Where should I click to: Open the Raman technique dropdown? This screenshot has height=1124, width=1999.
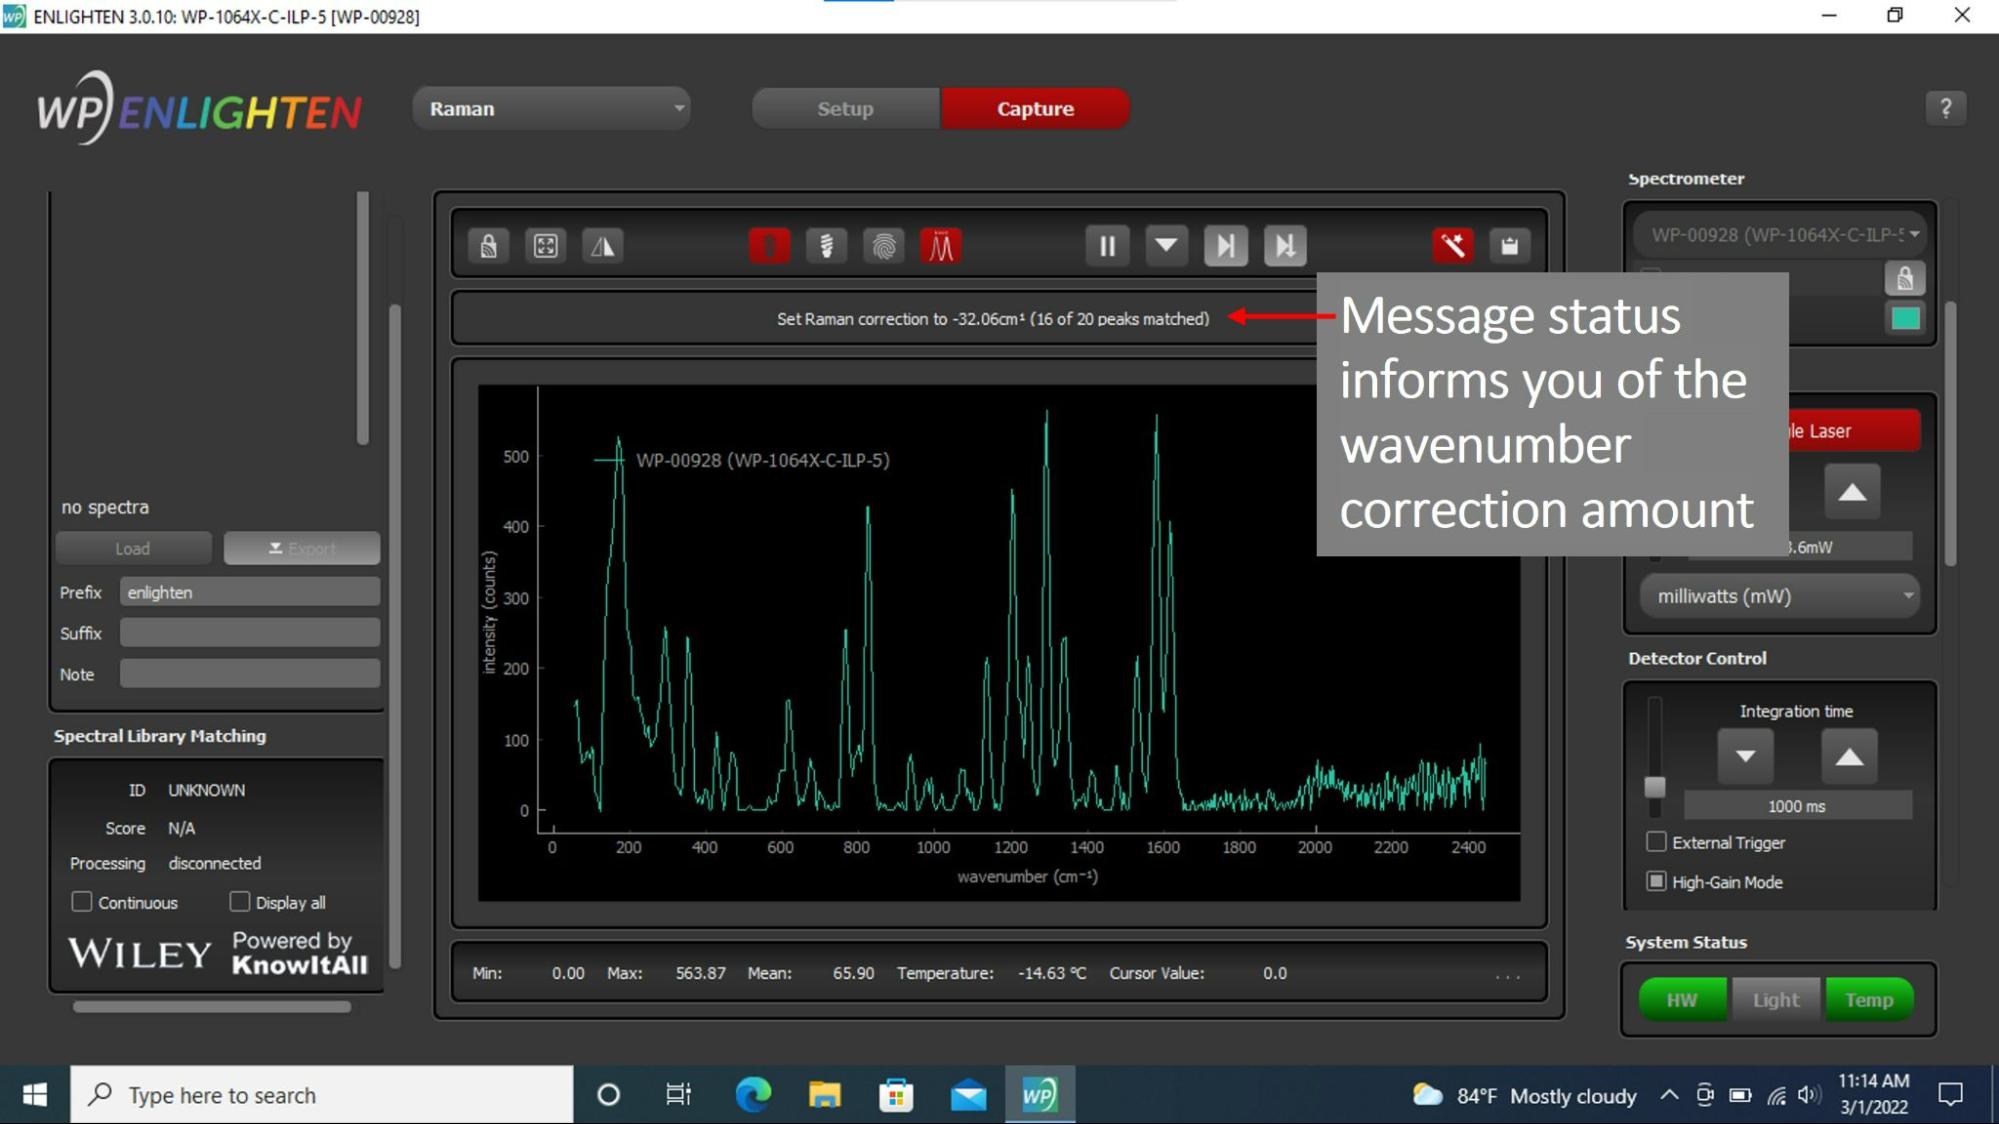tap(552, 109)
